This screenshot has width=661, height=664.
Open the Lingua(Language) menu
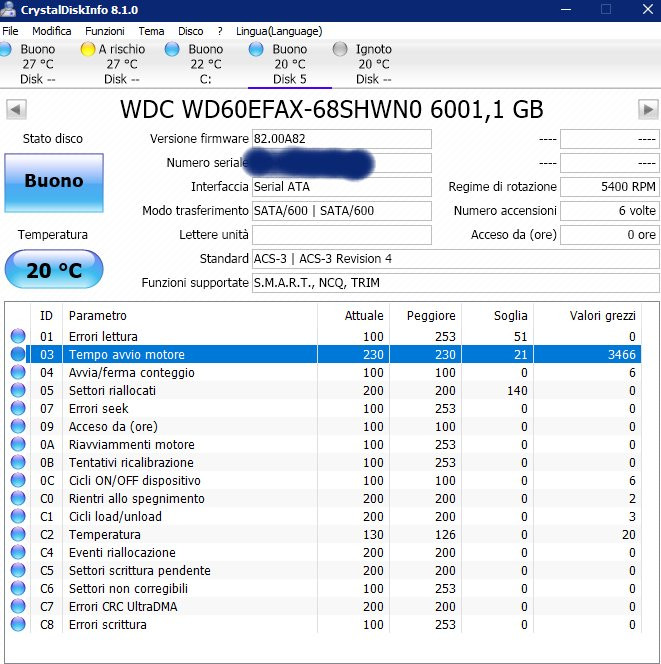(x=279, y=31)
